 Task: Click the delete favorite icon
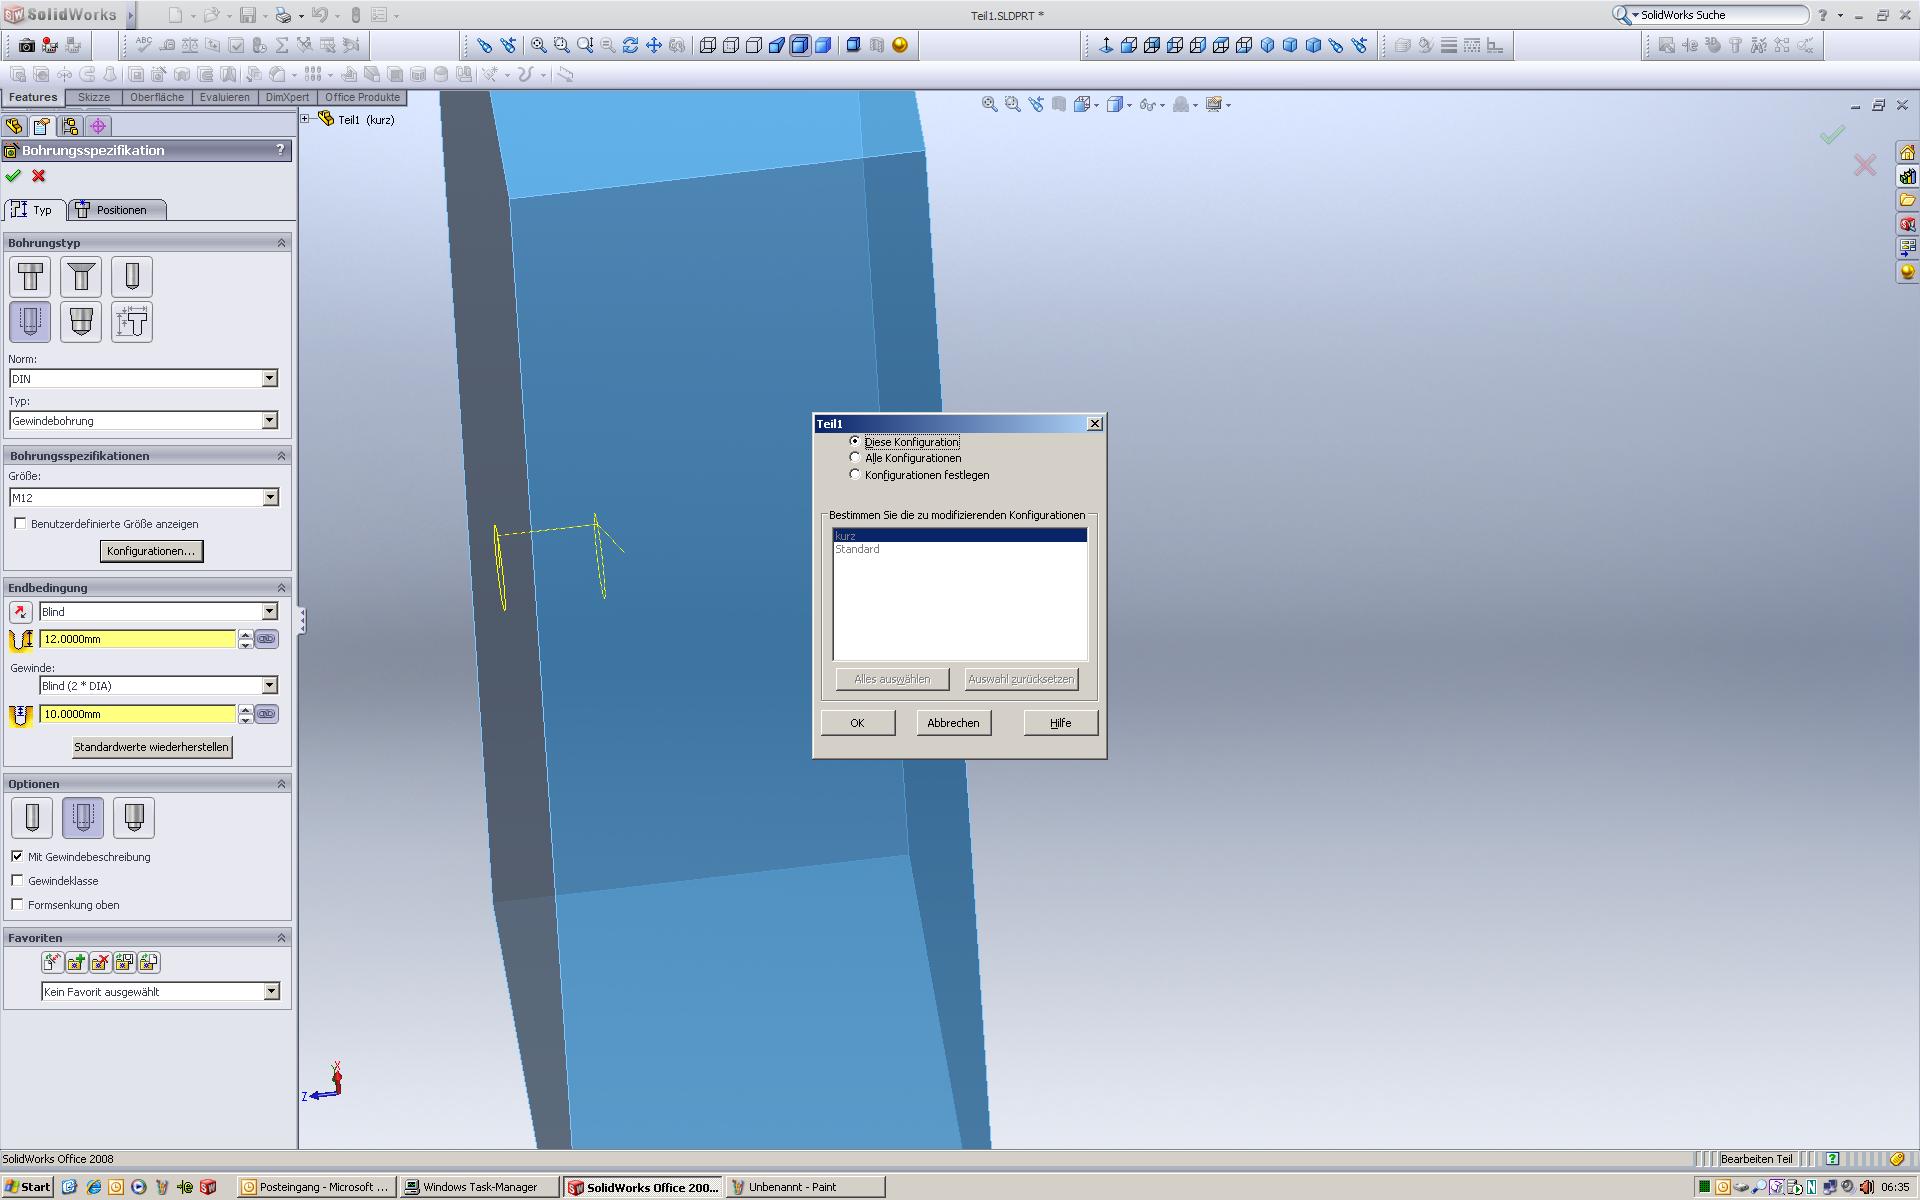[x=100, y=962]
